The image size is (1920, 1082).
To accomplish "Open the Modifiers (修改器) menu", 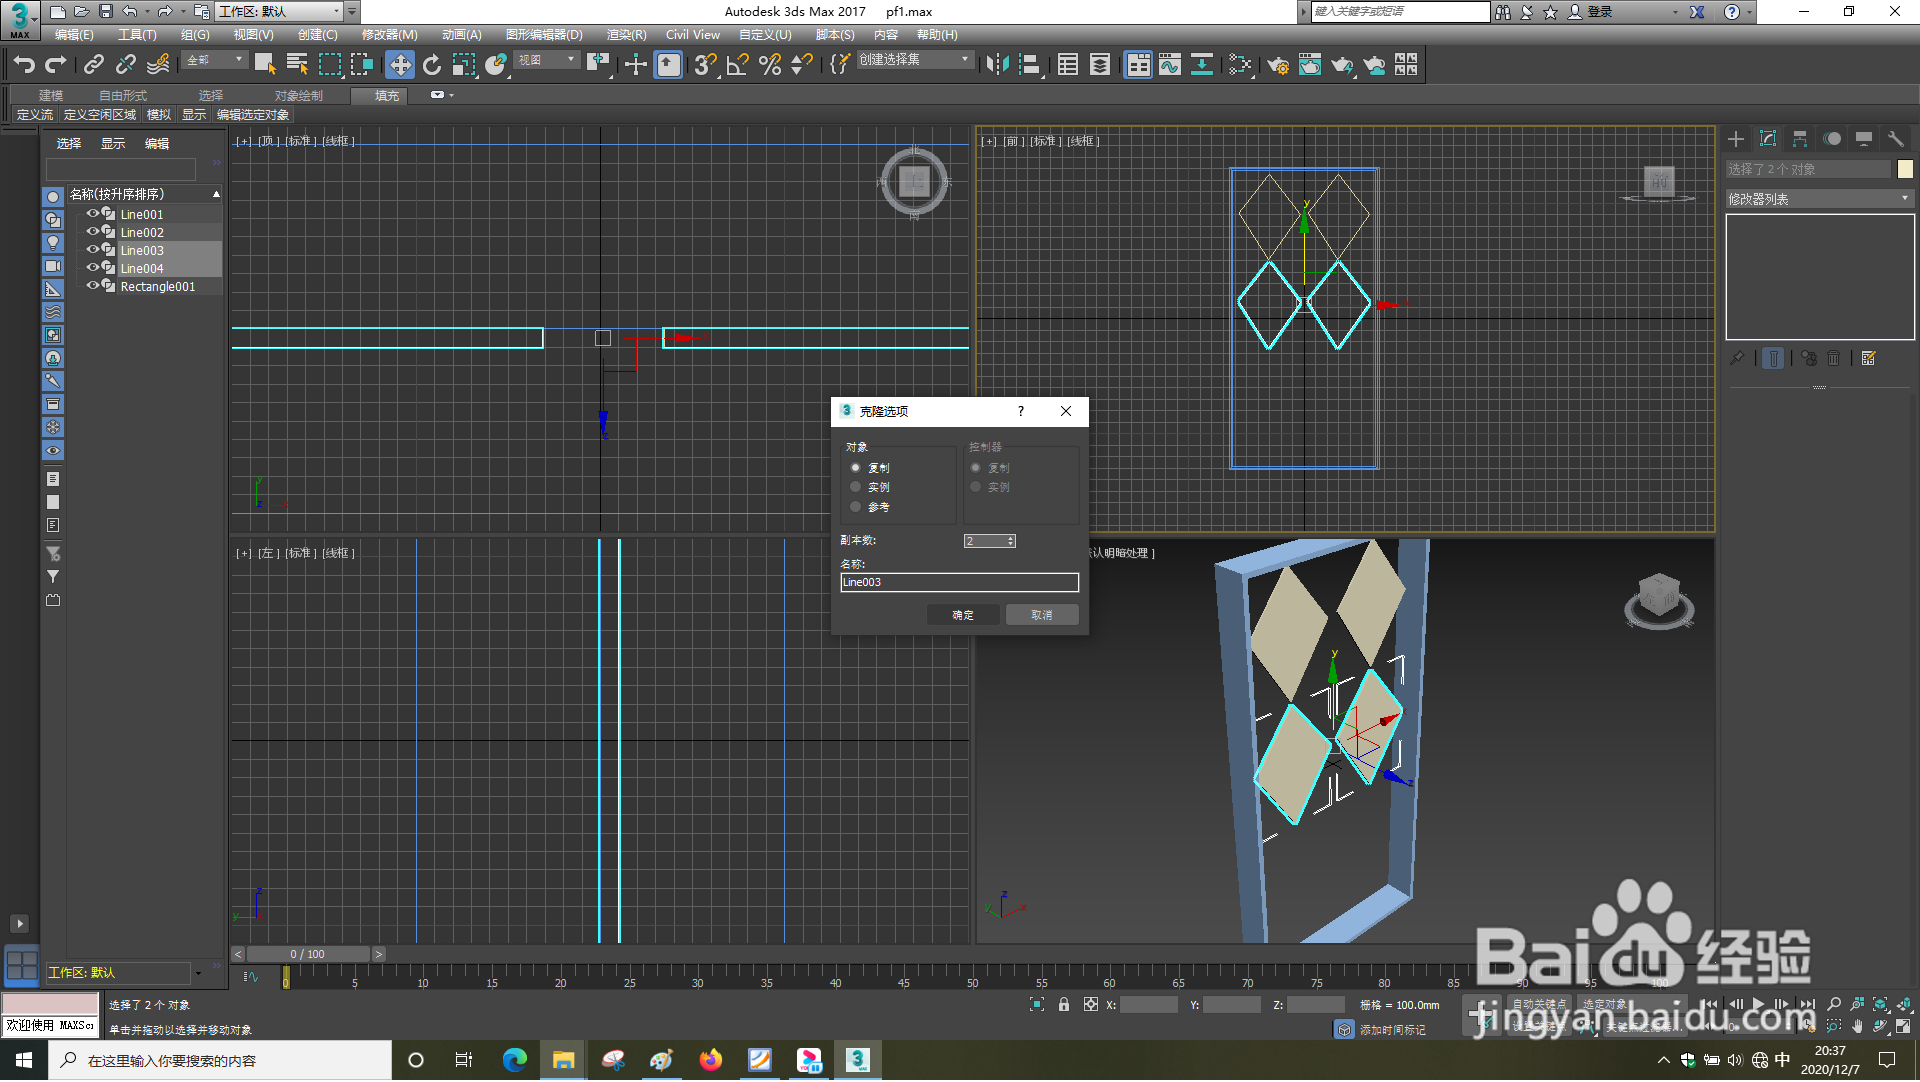I will click(389, 35).
